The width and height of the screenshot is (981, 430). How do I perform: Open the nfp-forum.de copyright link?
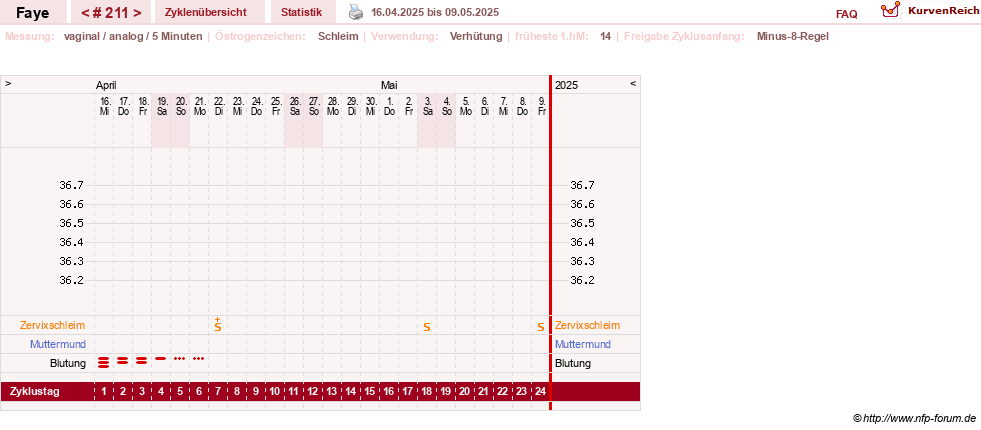click(915, 418)
